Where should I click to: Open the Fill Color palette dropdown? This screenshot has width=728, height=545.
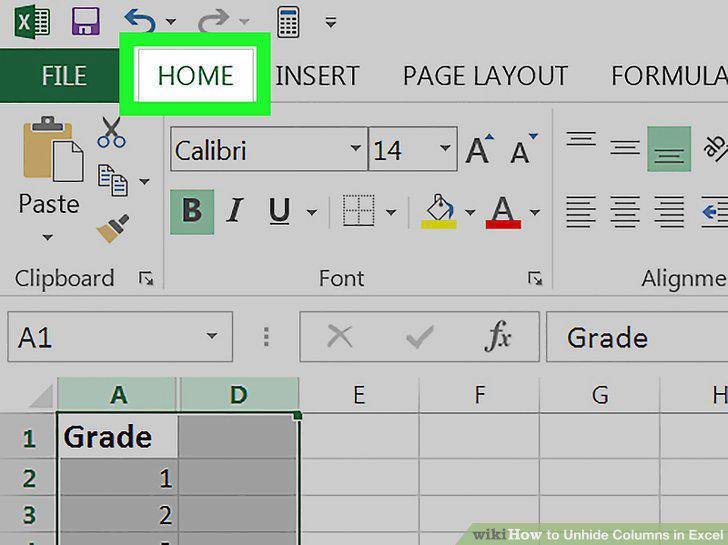(x=470, y=213)
